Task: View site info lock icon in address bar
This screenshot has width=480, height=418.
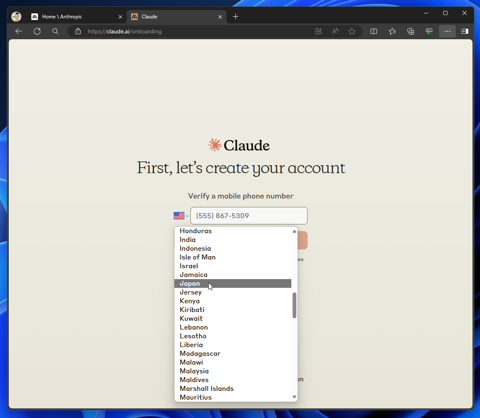Action: click(78, 31)
